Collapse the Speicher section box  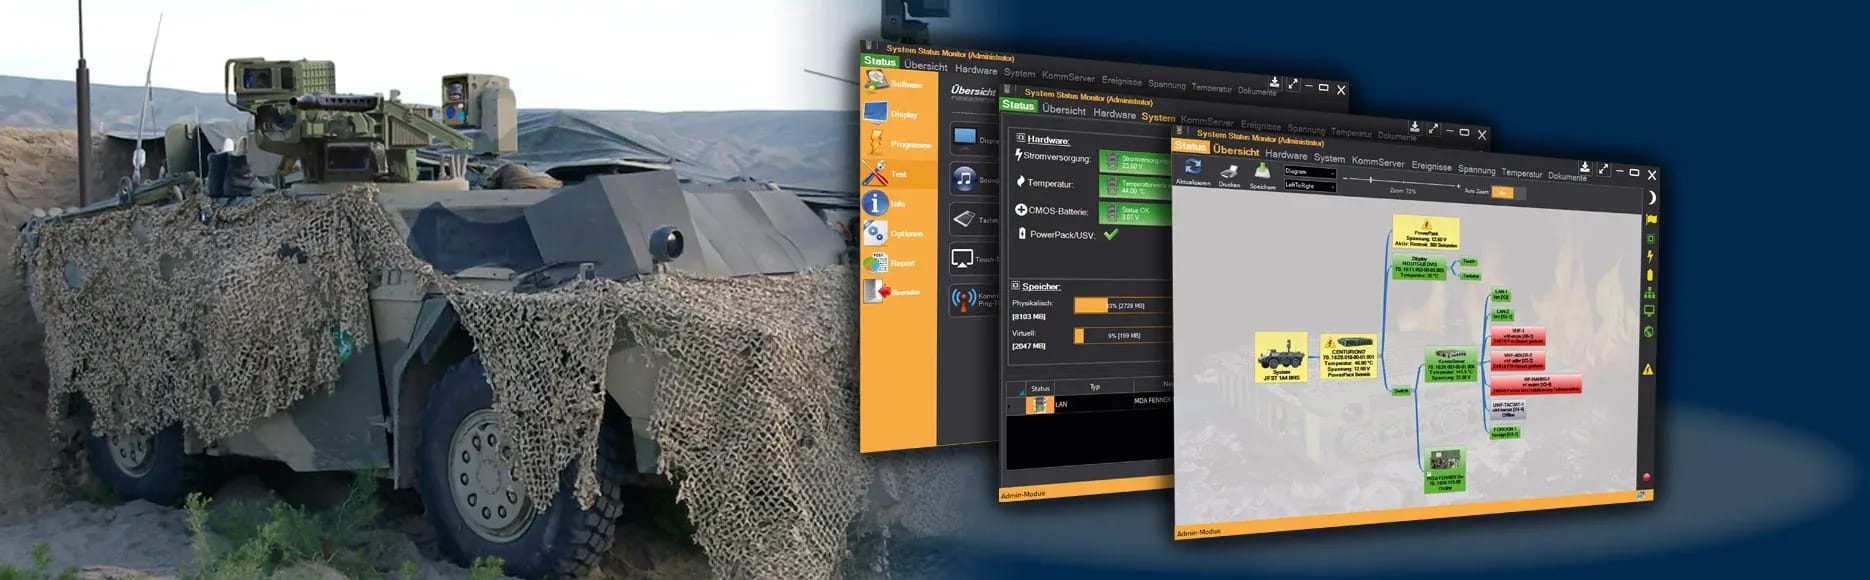tap(1016, 286)
